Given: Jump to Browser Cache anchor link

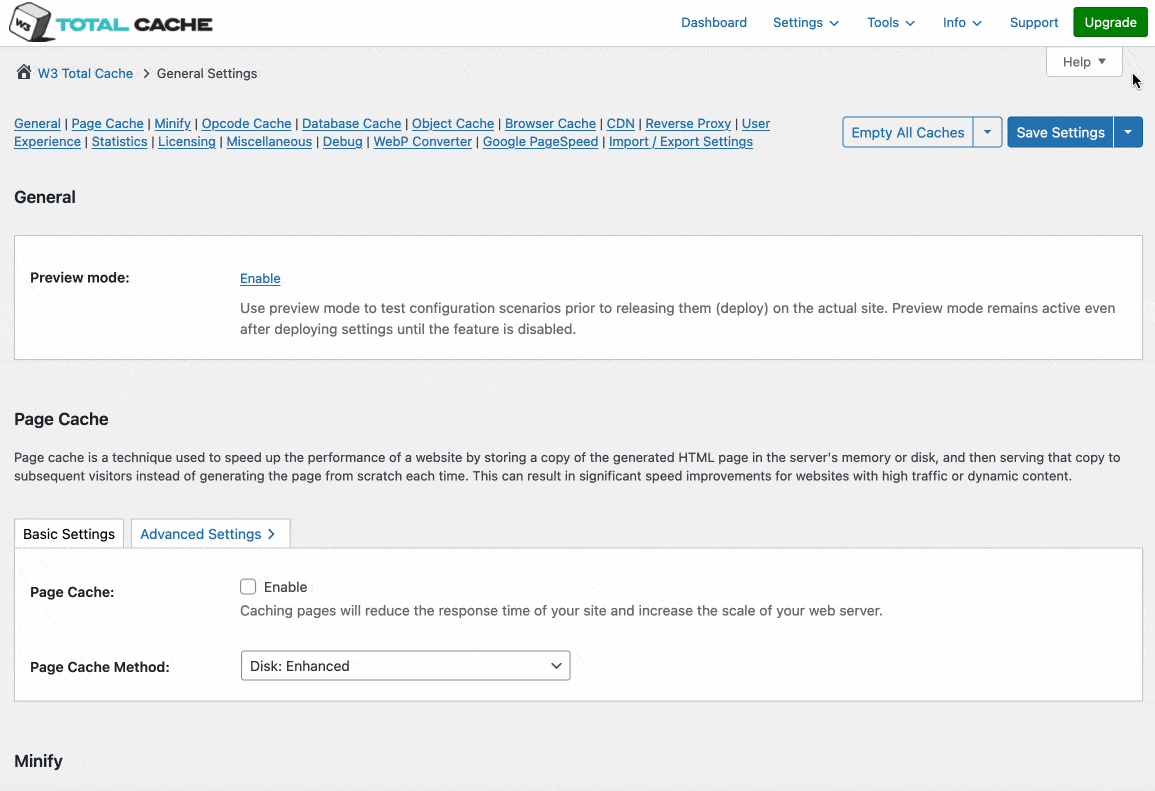Looking at the screenshot, I should coord(550,124).
